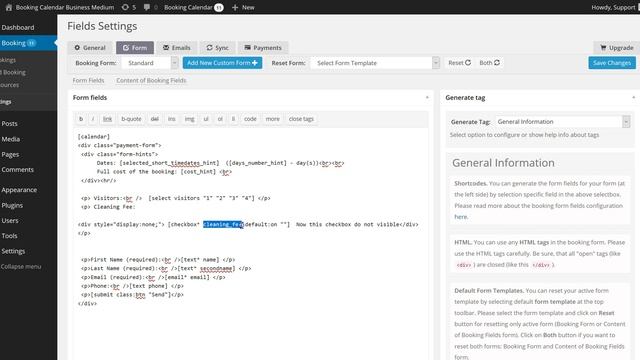Click the li quicktag button
The image size is (640, 360).
coord(233,119)
